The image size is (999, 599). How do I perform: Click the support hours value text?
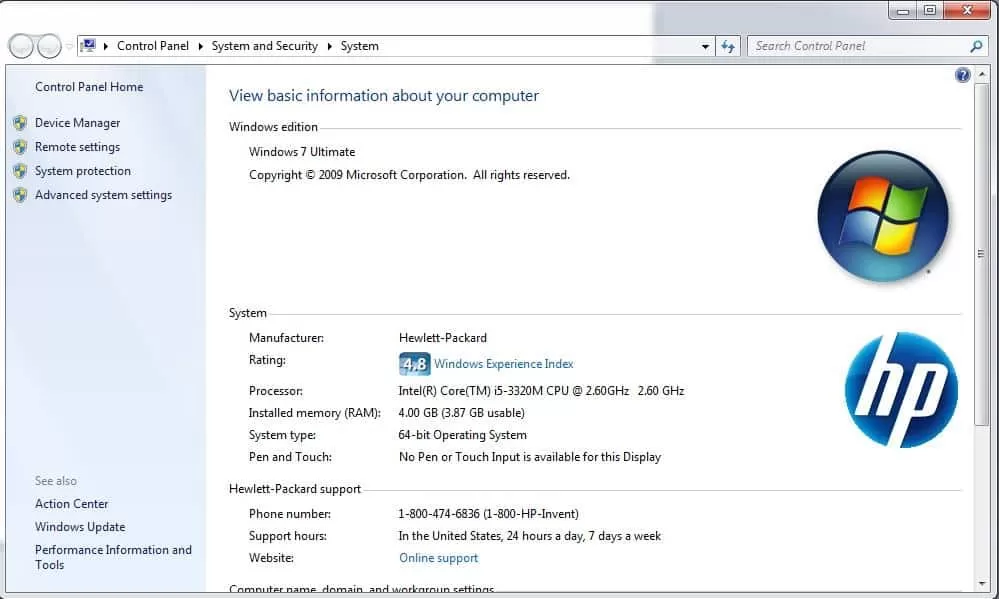(530, 536)
